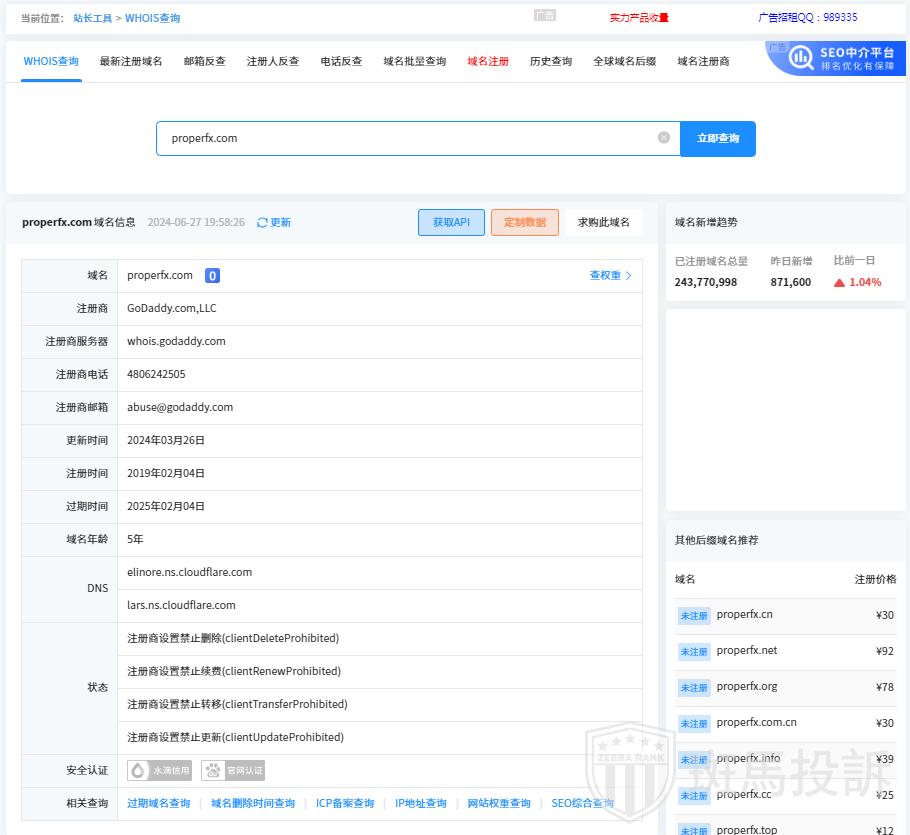Image resolution: width=910 pixels, height=835 pixels.
Task: Click the blue weight badge next to properfx.com
Action: click(x=212, y=276)
